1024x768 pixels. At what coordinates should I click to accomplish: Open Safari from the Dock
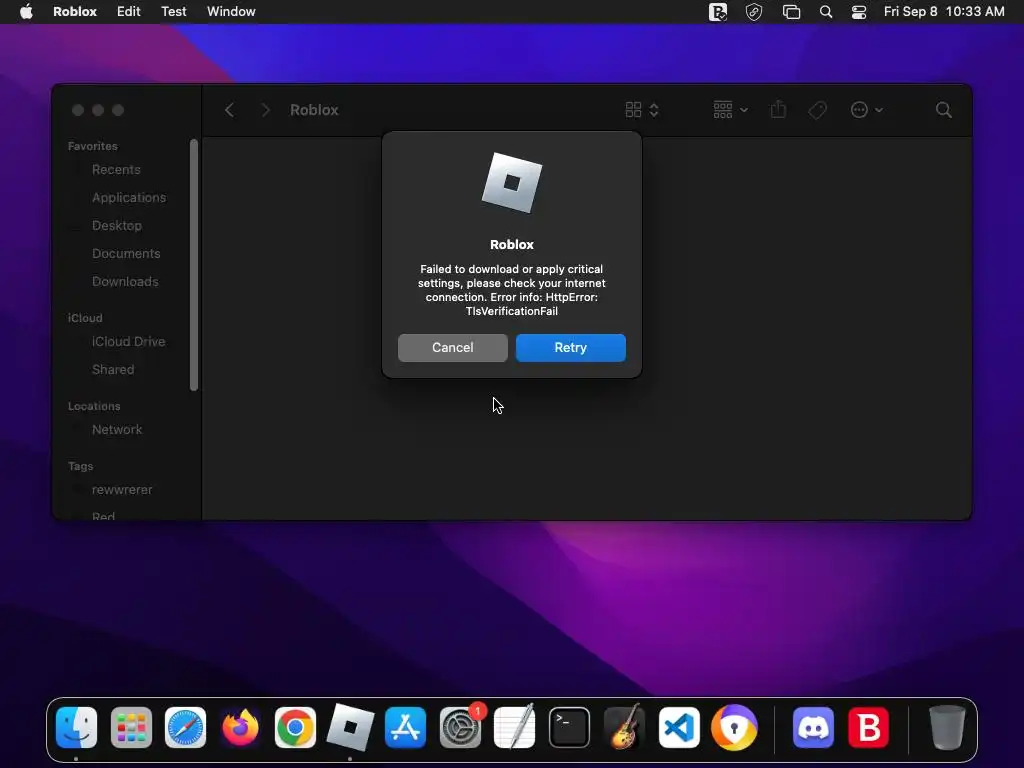point(185,728)
